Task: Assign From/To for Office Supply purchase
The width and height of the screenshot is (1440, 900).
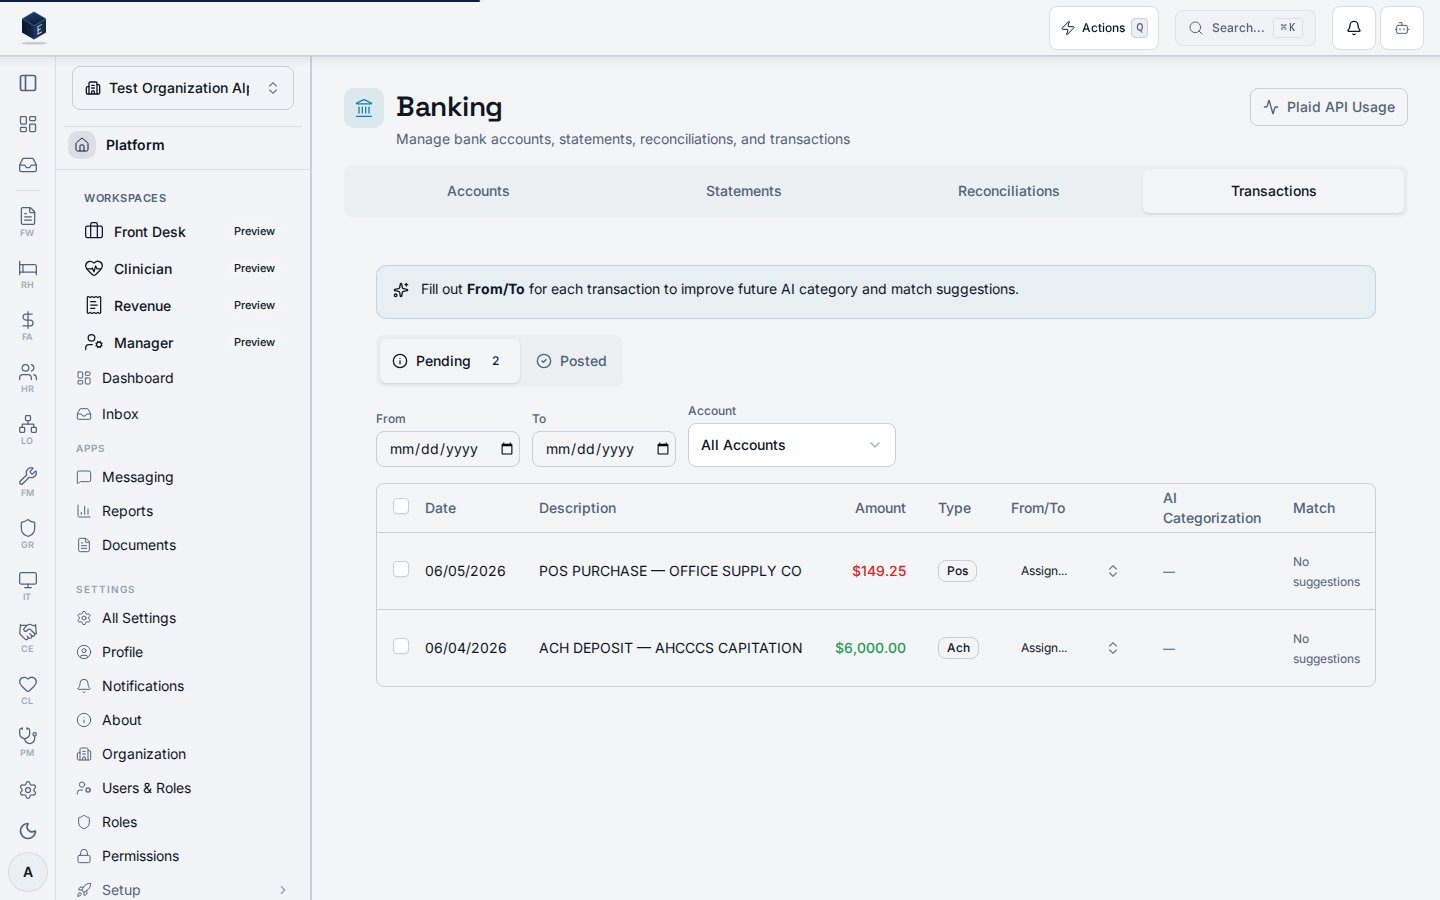Action: pos(1069,571)
